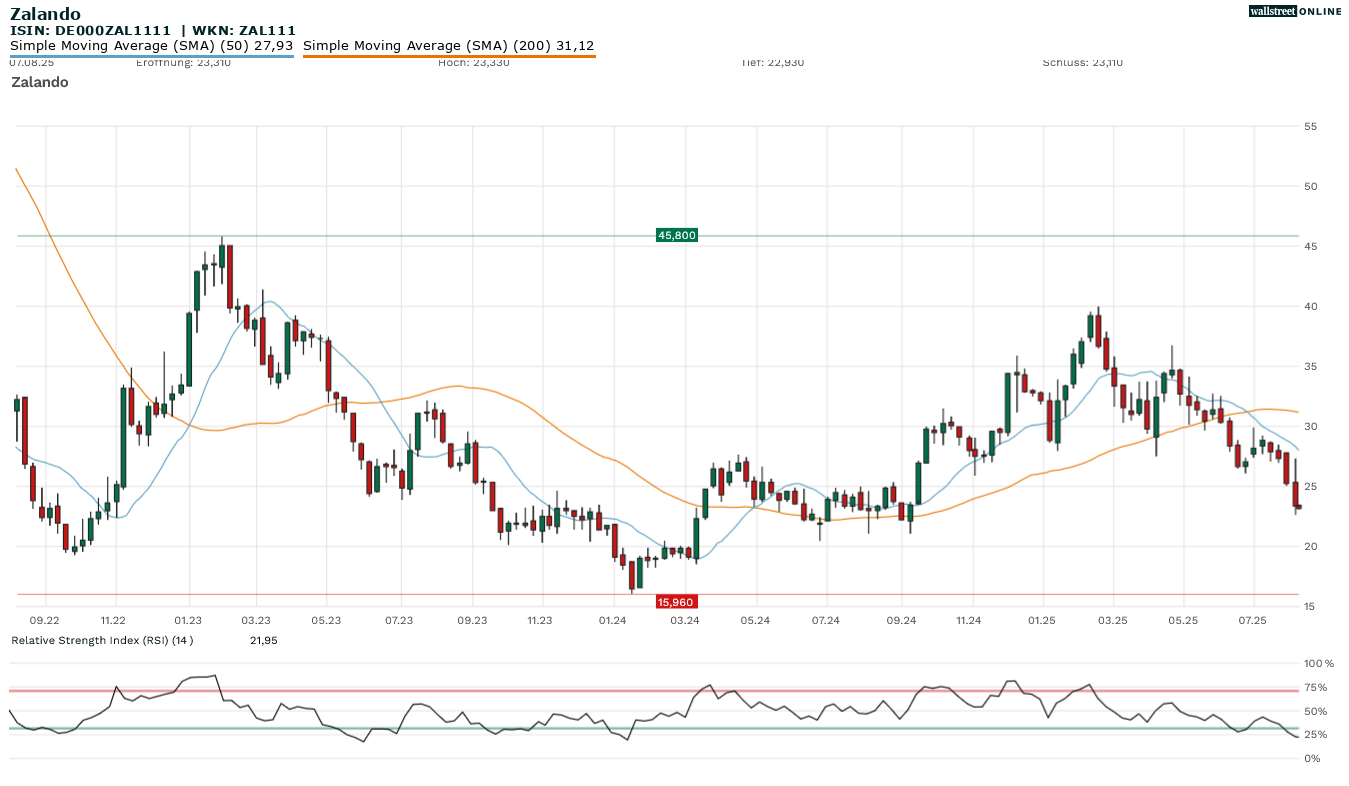Click the 07.24 date axis label
Image resolution: width=1349 pixels, height=786 pixels.
point(825,621)
